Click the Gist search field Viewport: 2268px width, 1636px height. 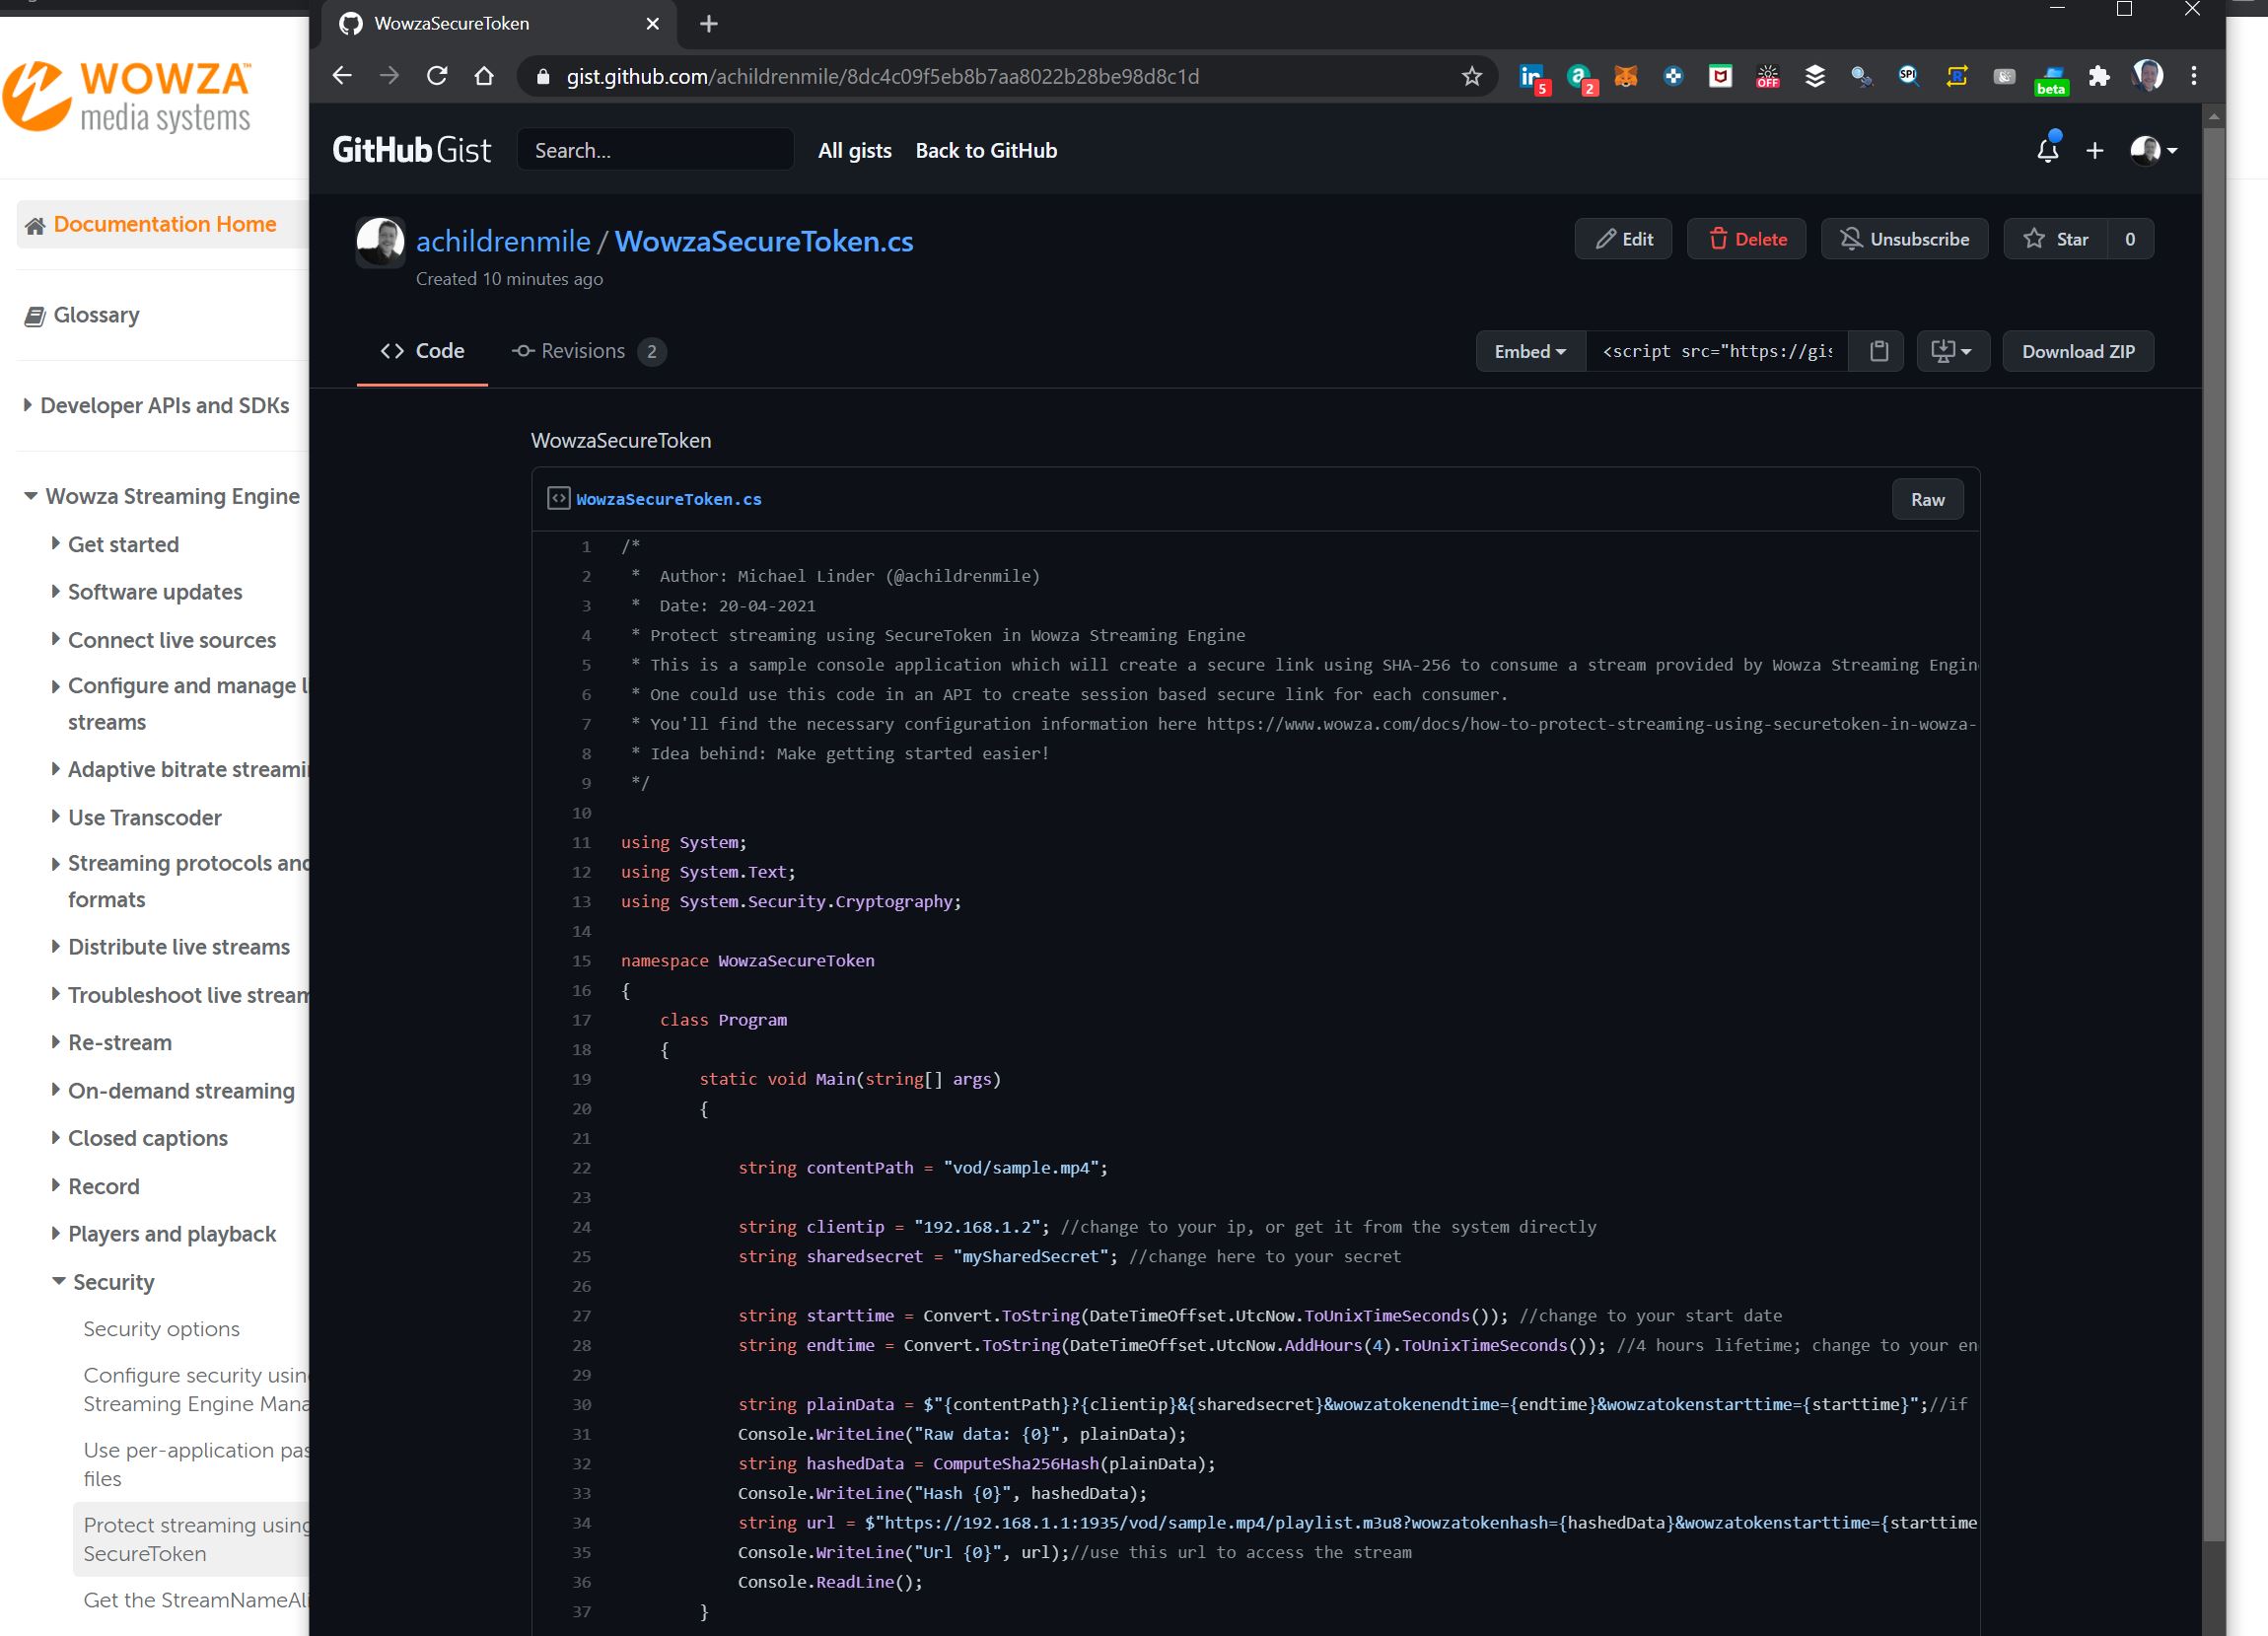[x=656, y=150]
